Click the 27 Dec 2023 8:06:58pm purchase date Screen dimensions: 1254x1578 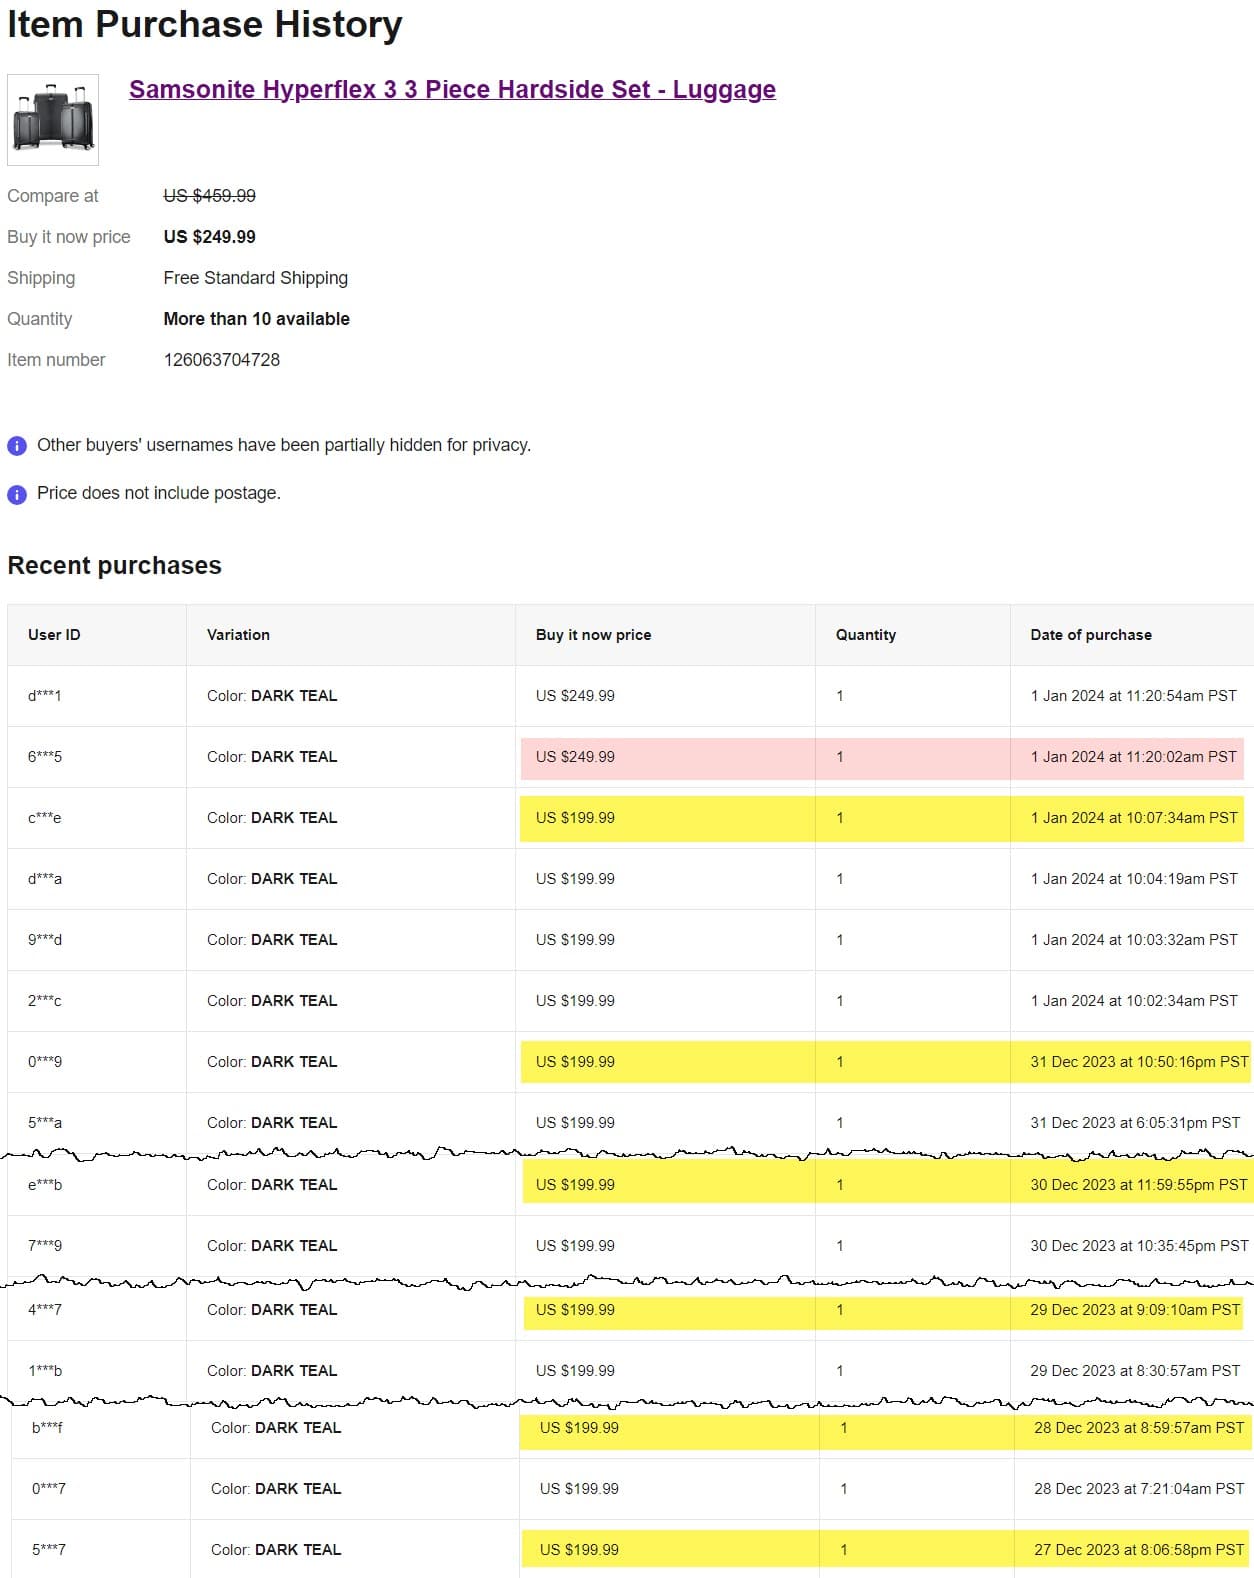coord(1138,1550)
